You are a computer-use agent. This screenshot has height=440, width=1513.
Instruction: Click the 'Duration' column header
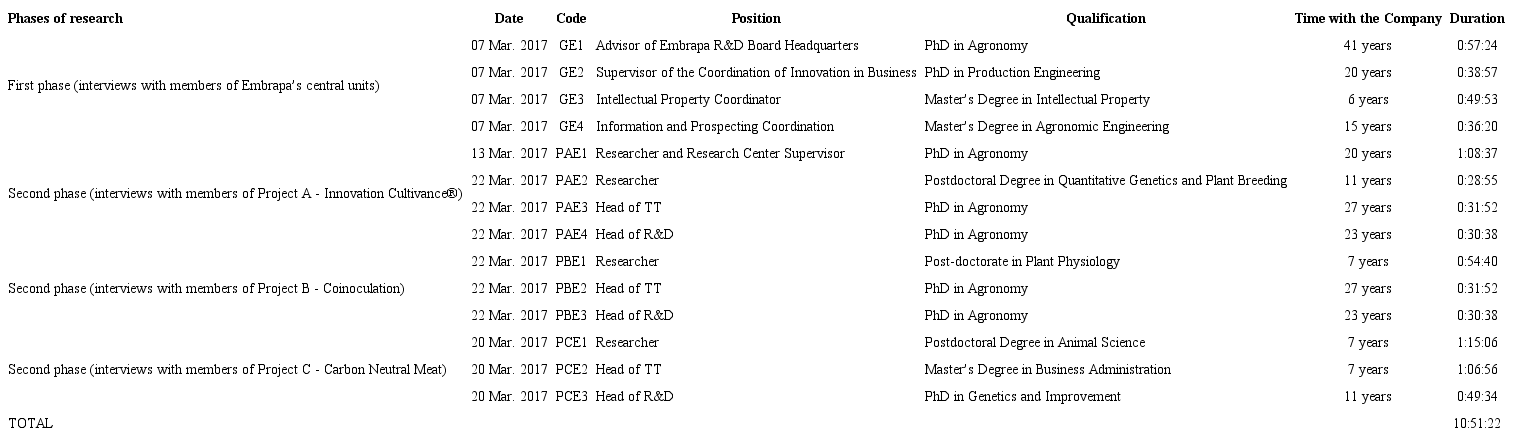pos(1476,18)
